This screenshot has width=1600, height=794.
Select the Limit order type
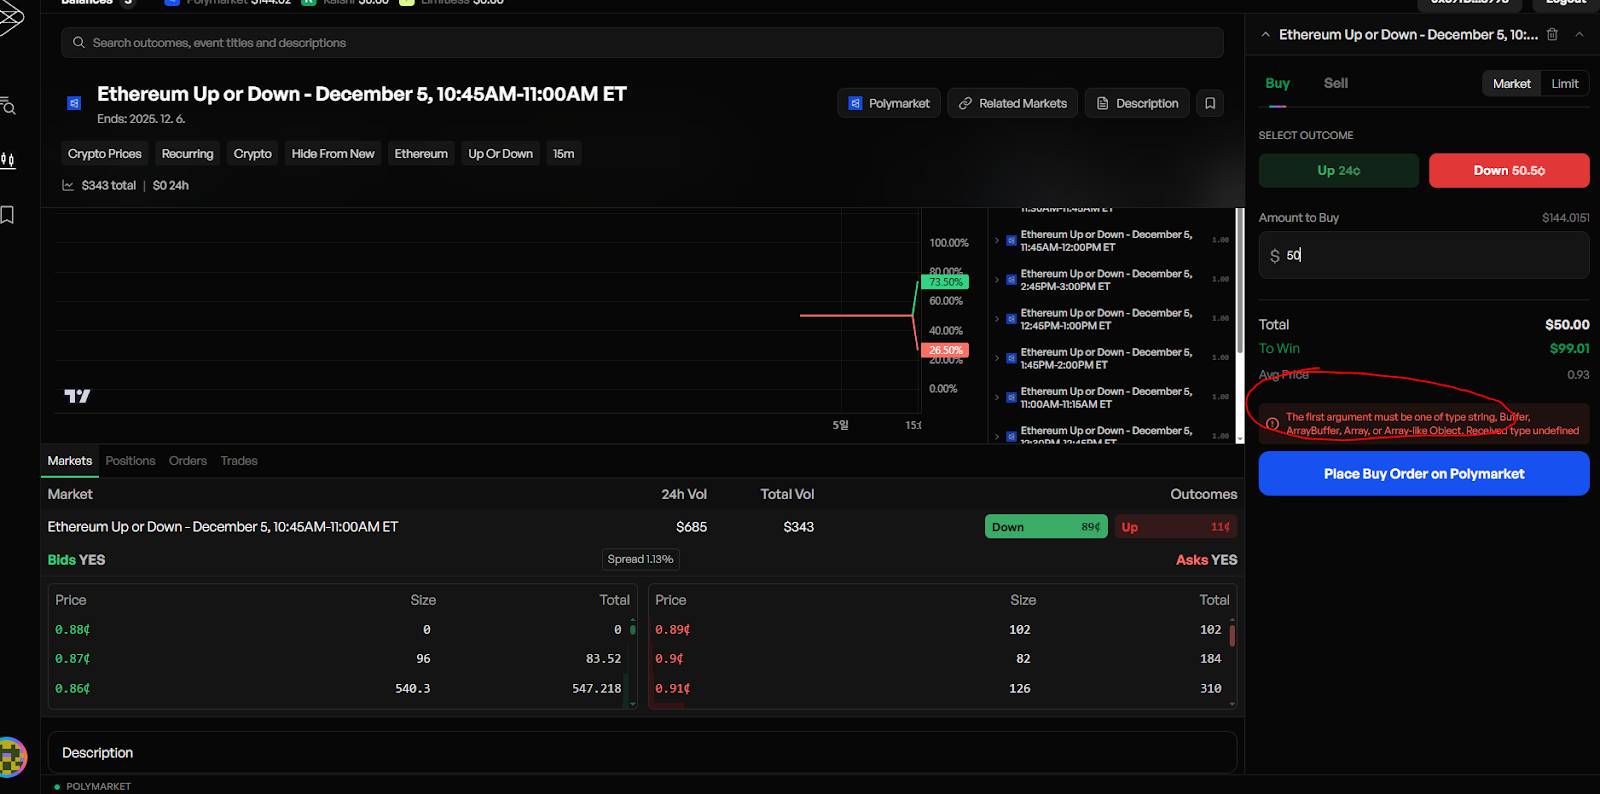pos(1565,84)
